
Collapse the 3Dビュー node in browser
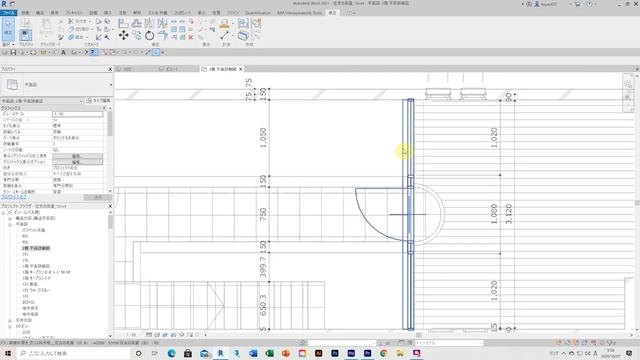[x=10, y=327]
